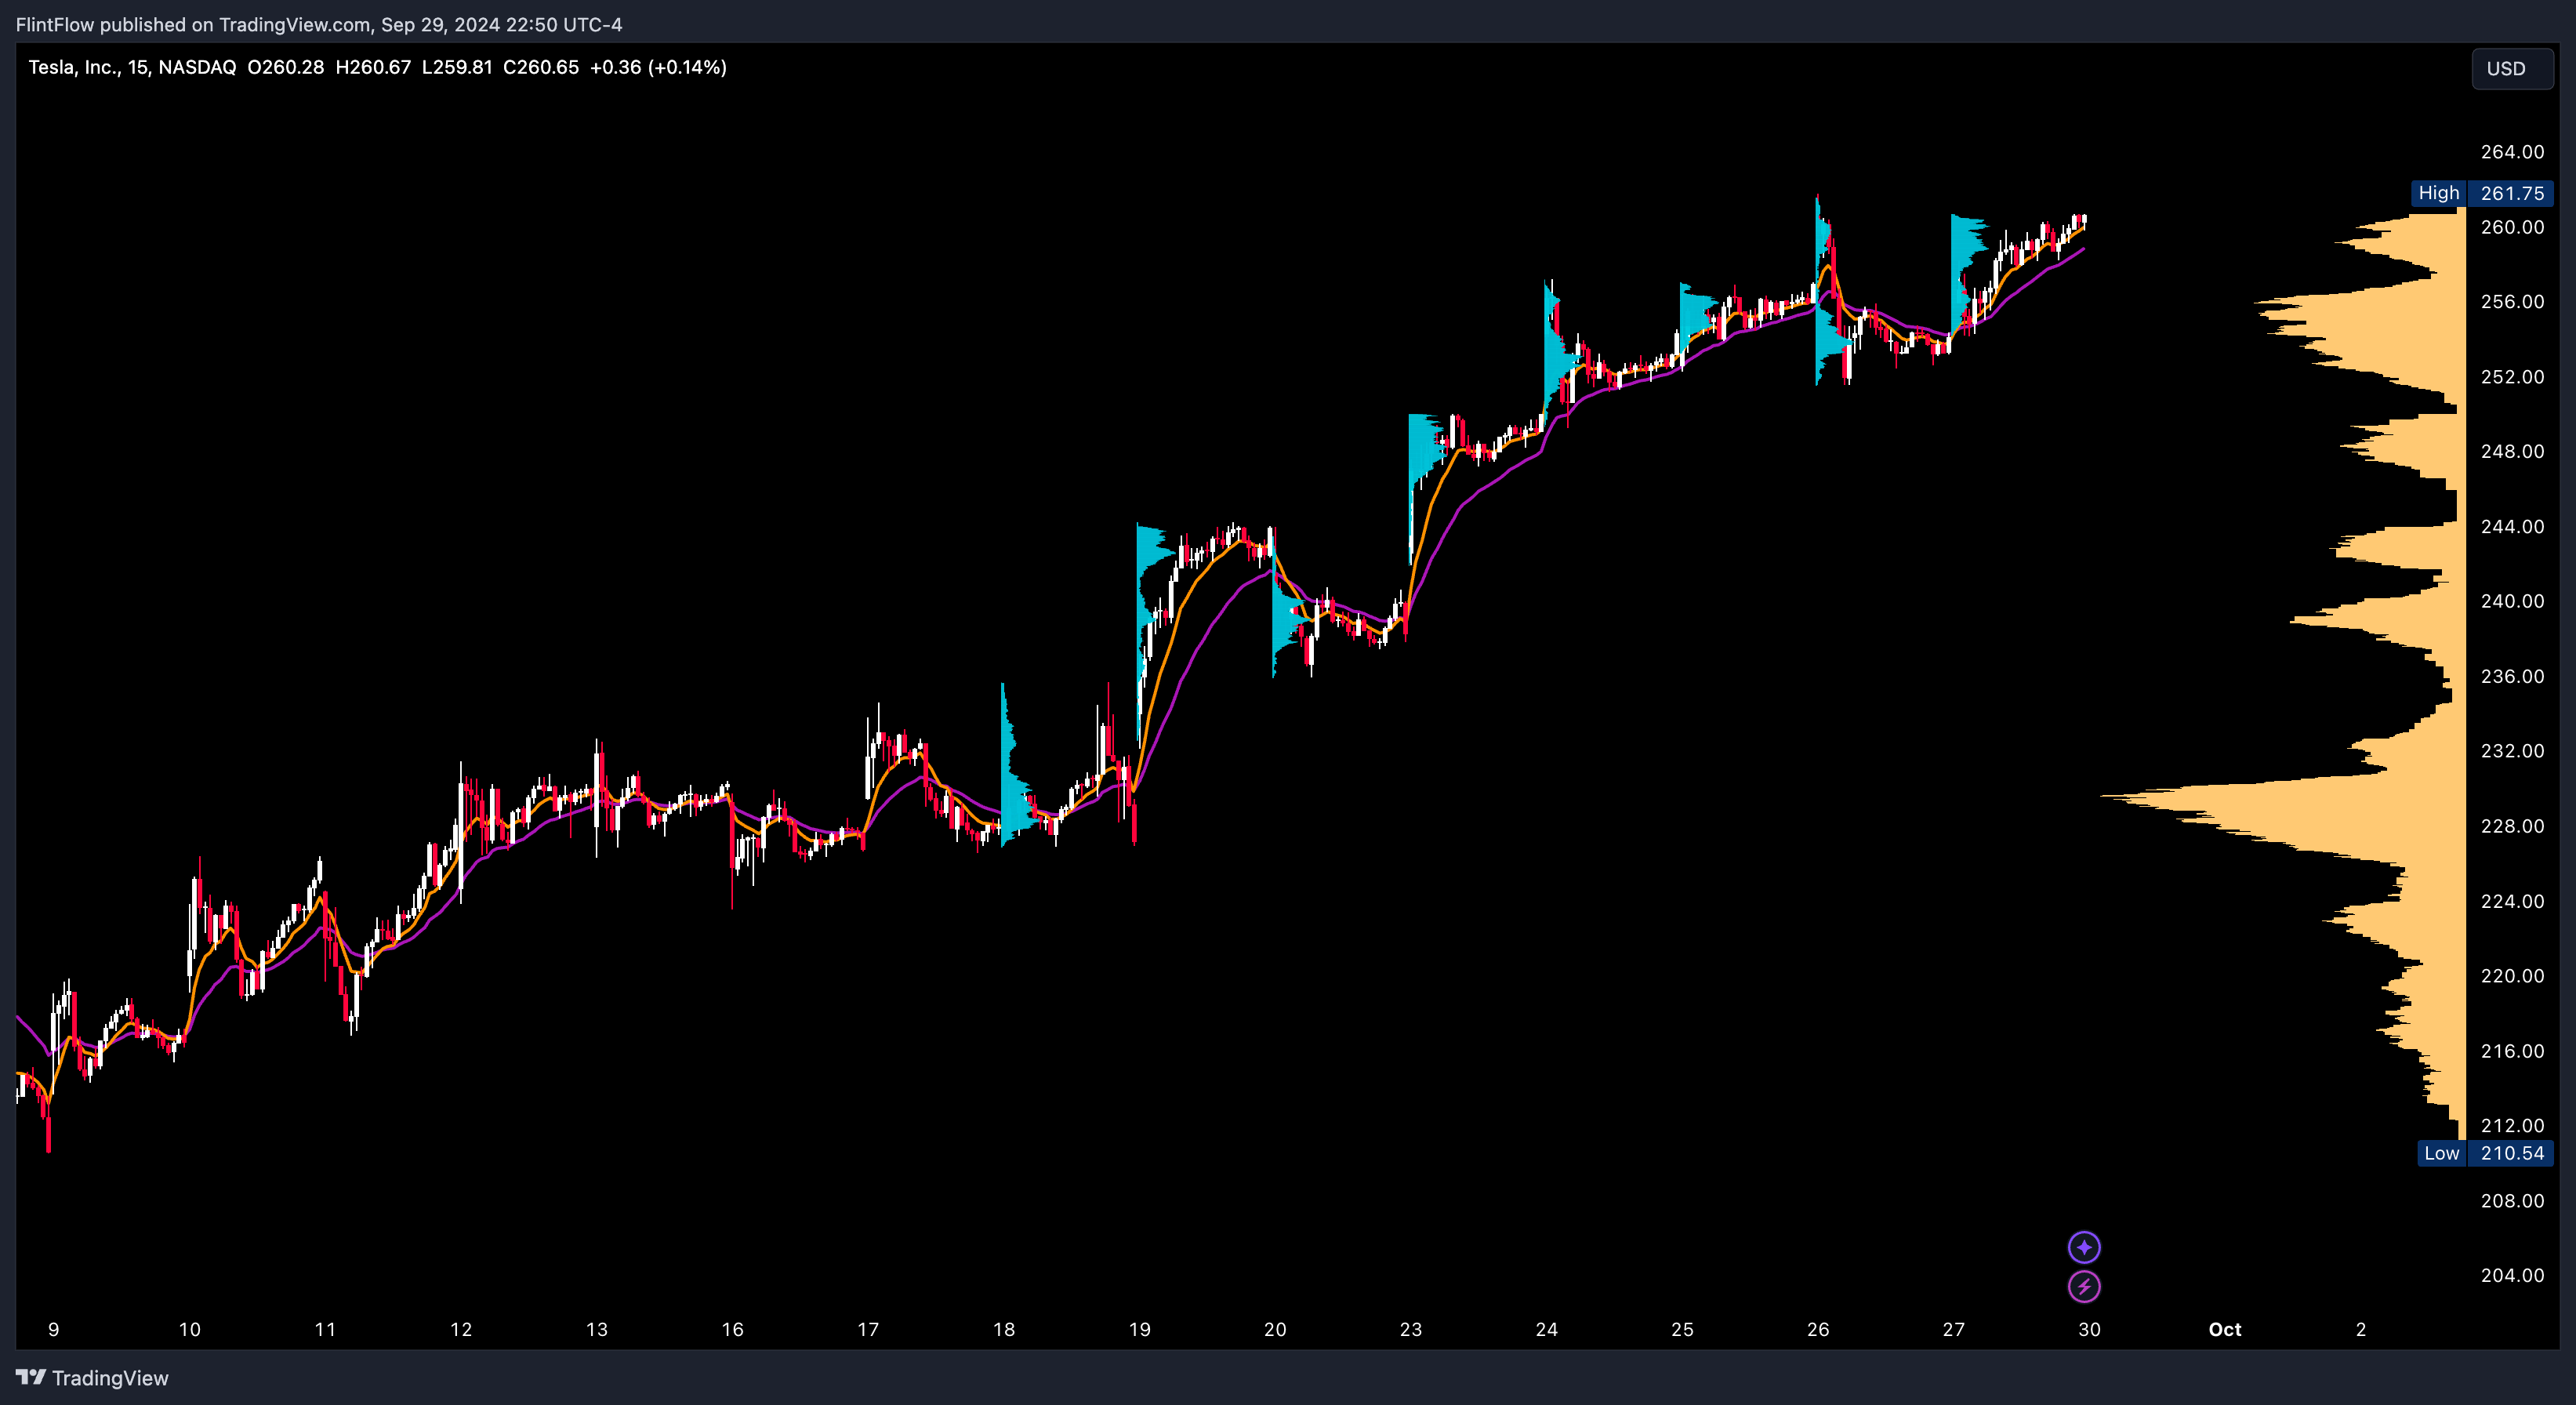Screen dimensions: 2576x1405
Task: Click the 252.00 price axis label
Action: pyautogui.click(x=2512, y=377)
